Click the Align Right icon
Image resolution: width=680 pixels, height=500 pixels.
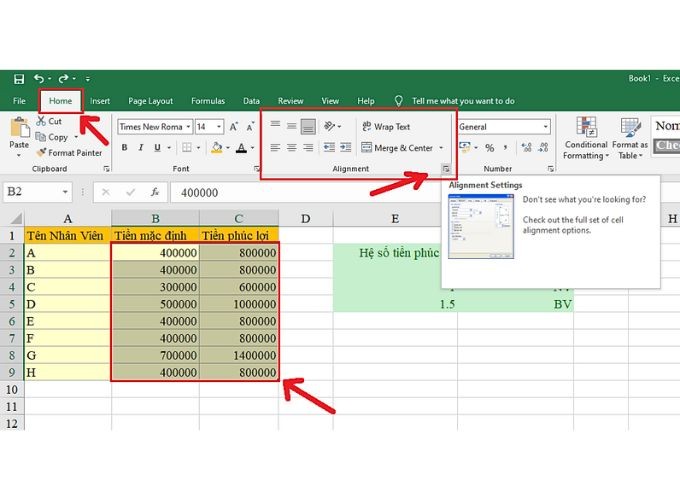coord(308,147)
